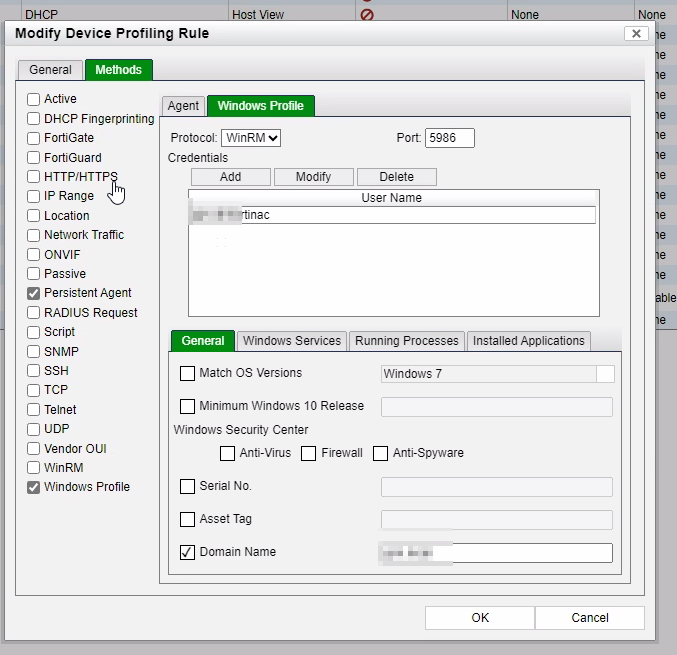Enable the Anti-Virus checkbox
The height and width of the screenshot is (655, 677).
click(x=227, y=453)
